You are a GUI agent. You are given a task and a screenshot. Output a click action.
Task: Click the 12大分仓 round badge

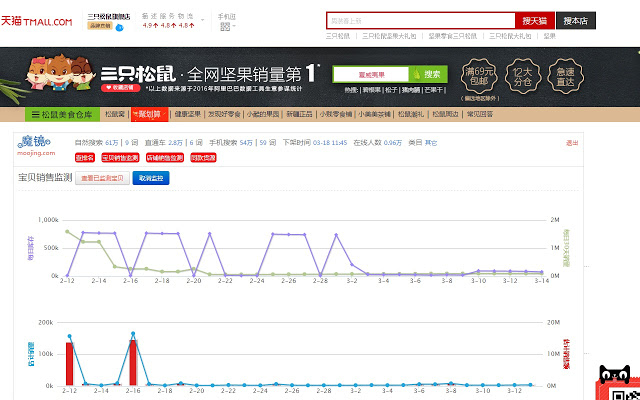pos(522,76)
